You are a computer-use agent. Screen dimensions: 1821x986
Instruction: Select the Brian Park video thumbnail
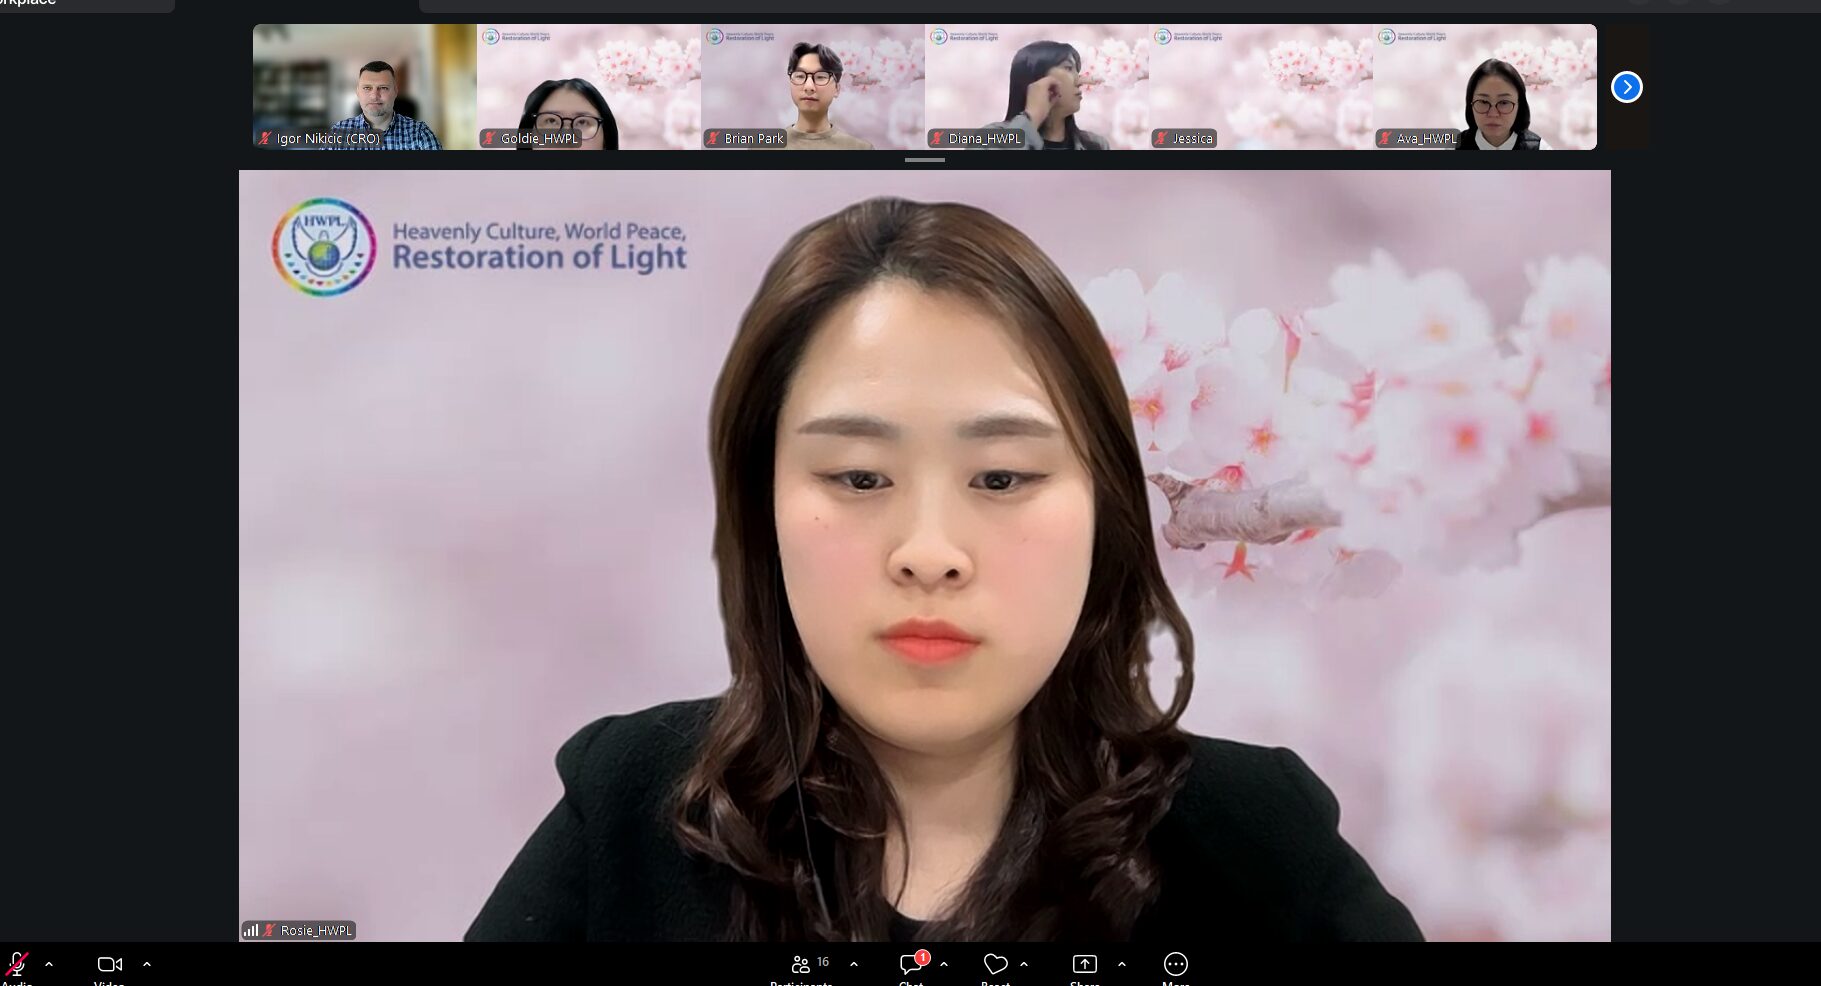812,87
